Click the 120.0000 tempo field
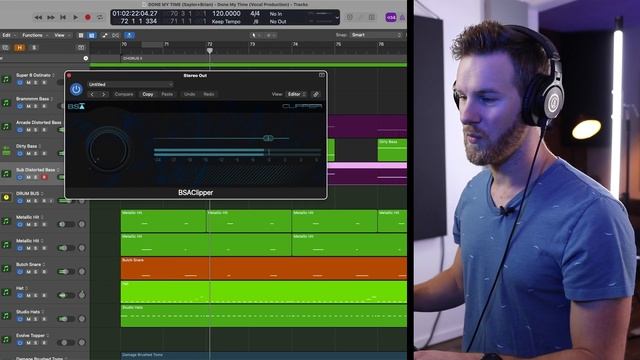The height and width of the screenshot is (360, 640). 226,14
